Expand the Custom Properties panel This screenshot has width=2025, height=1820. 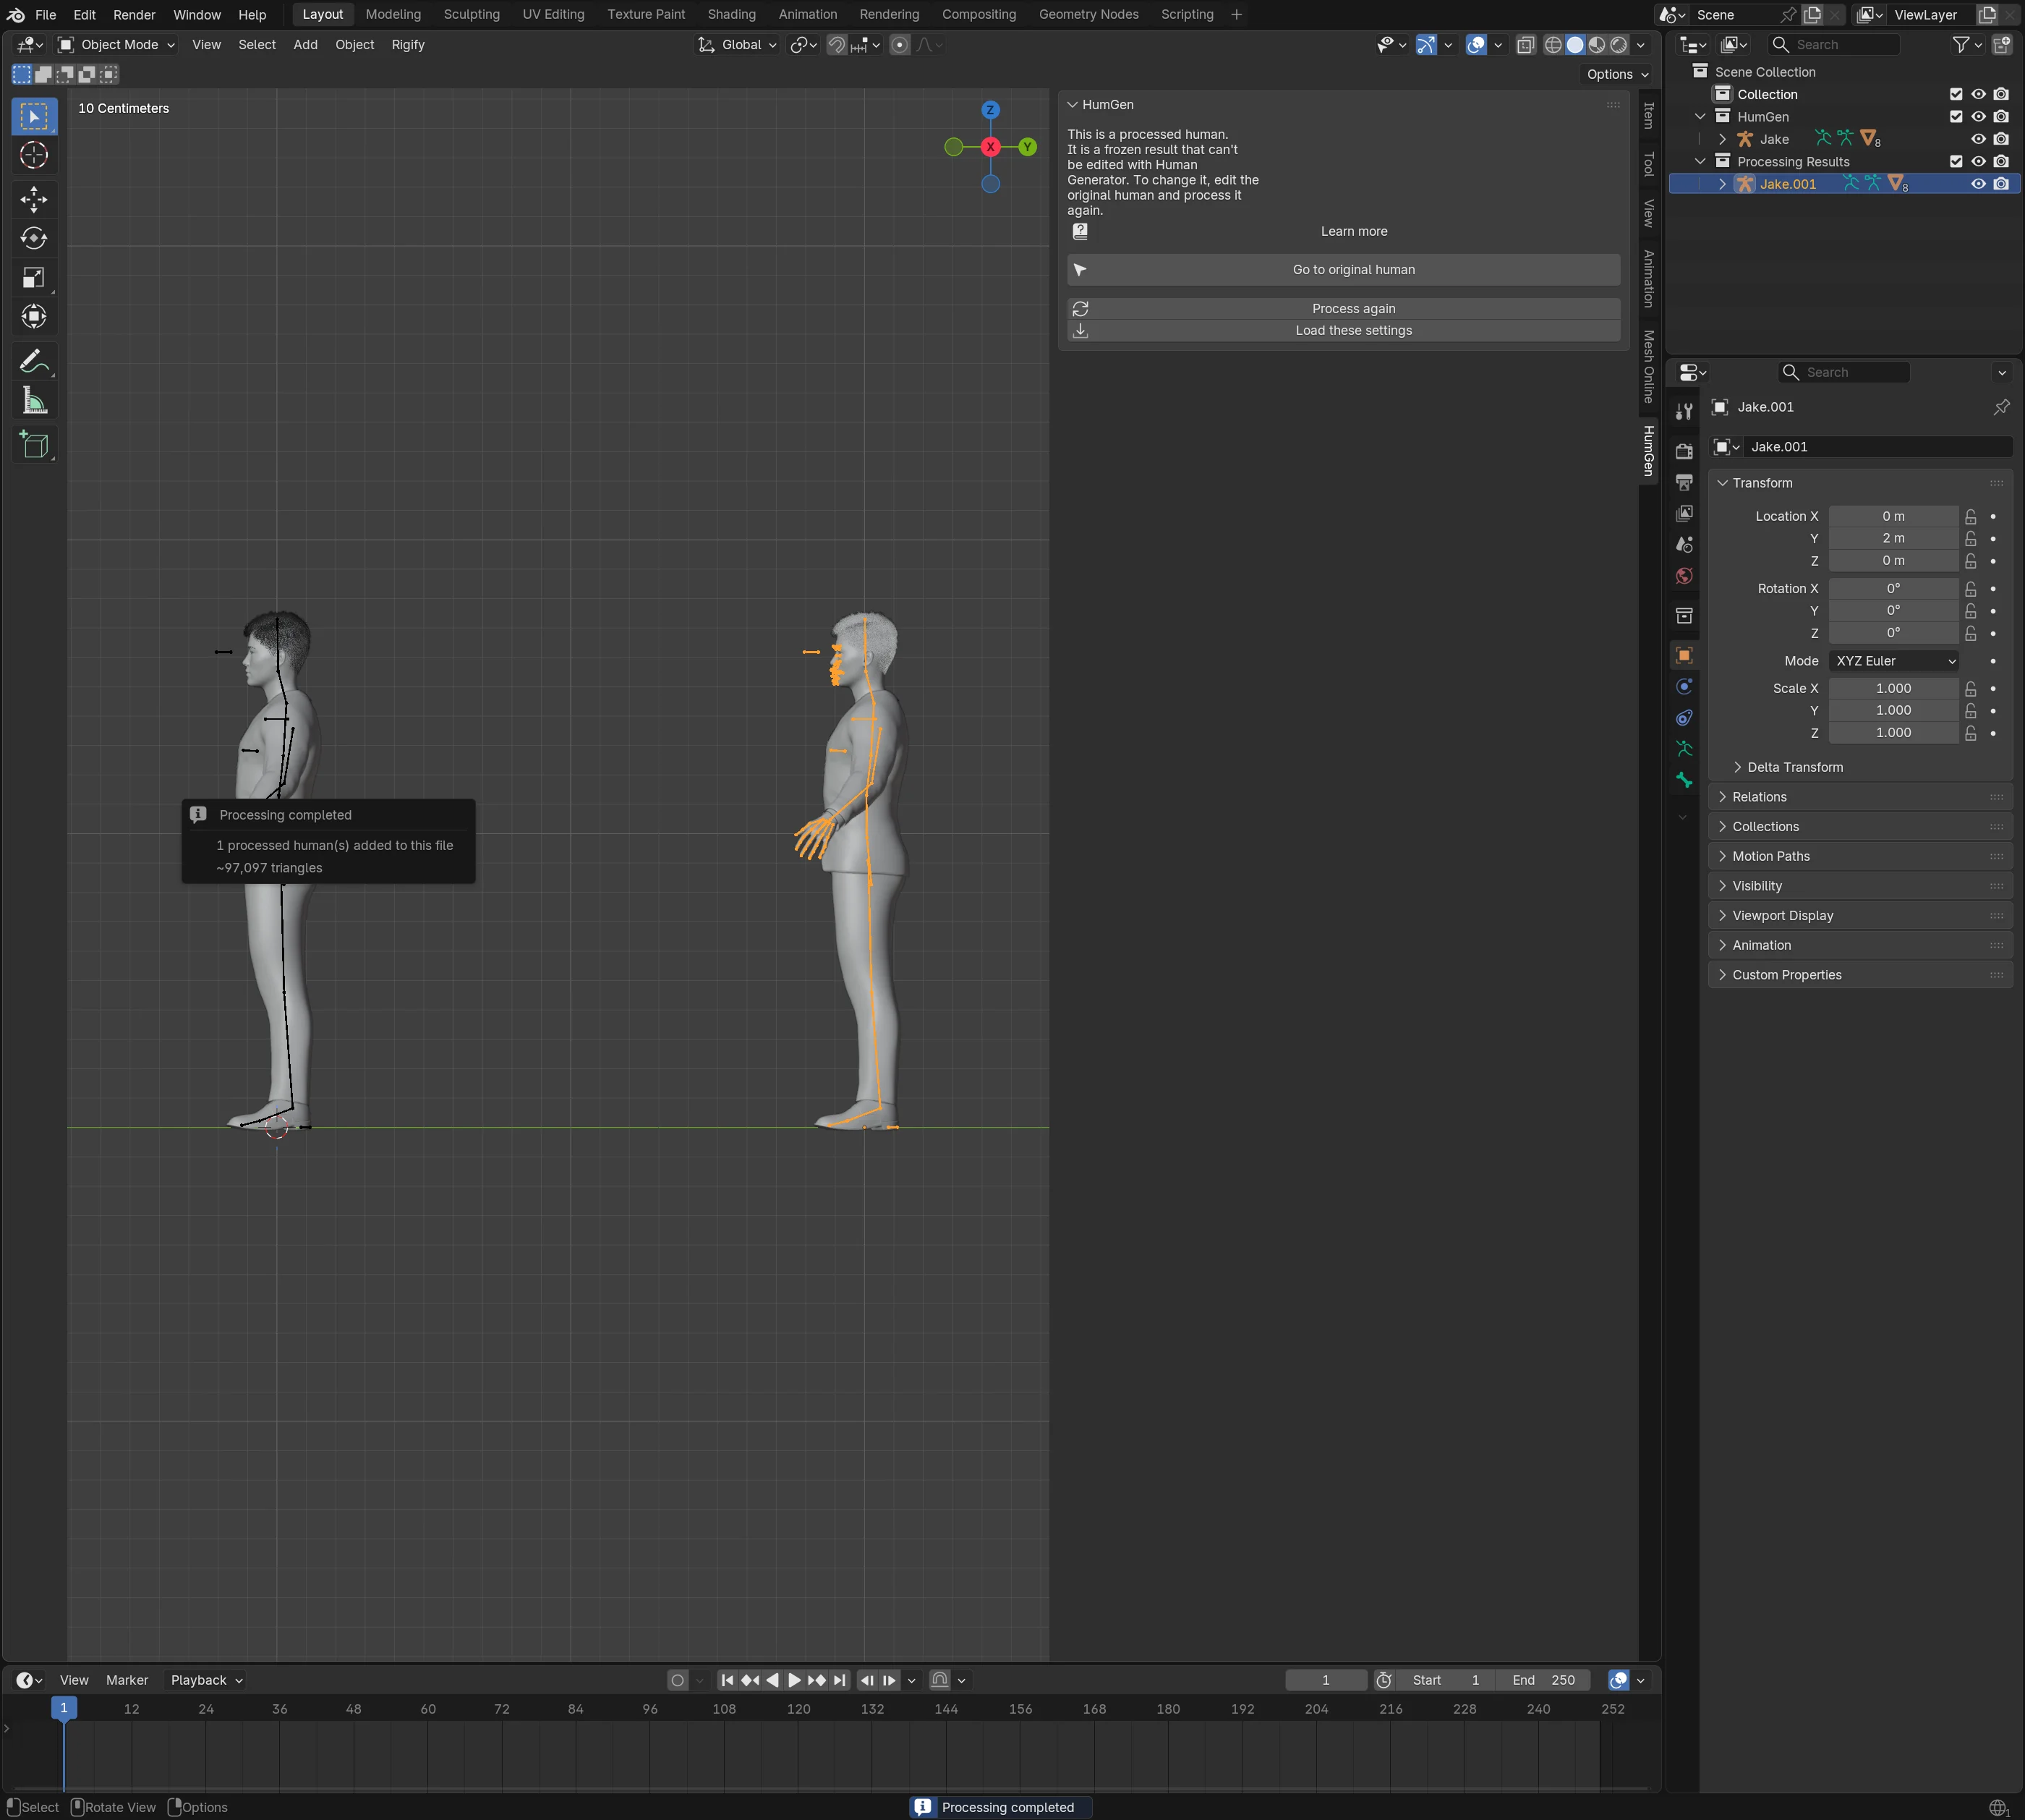pyautogui.click(x=1860, y=975)
